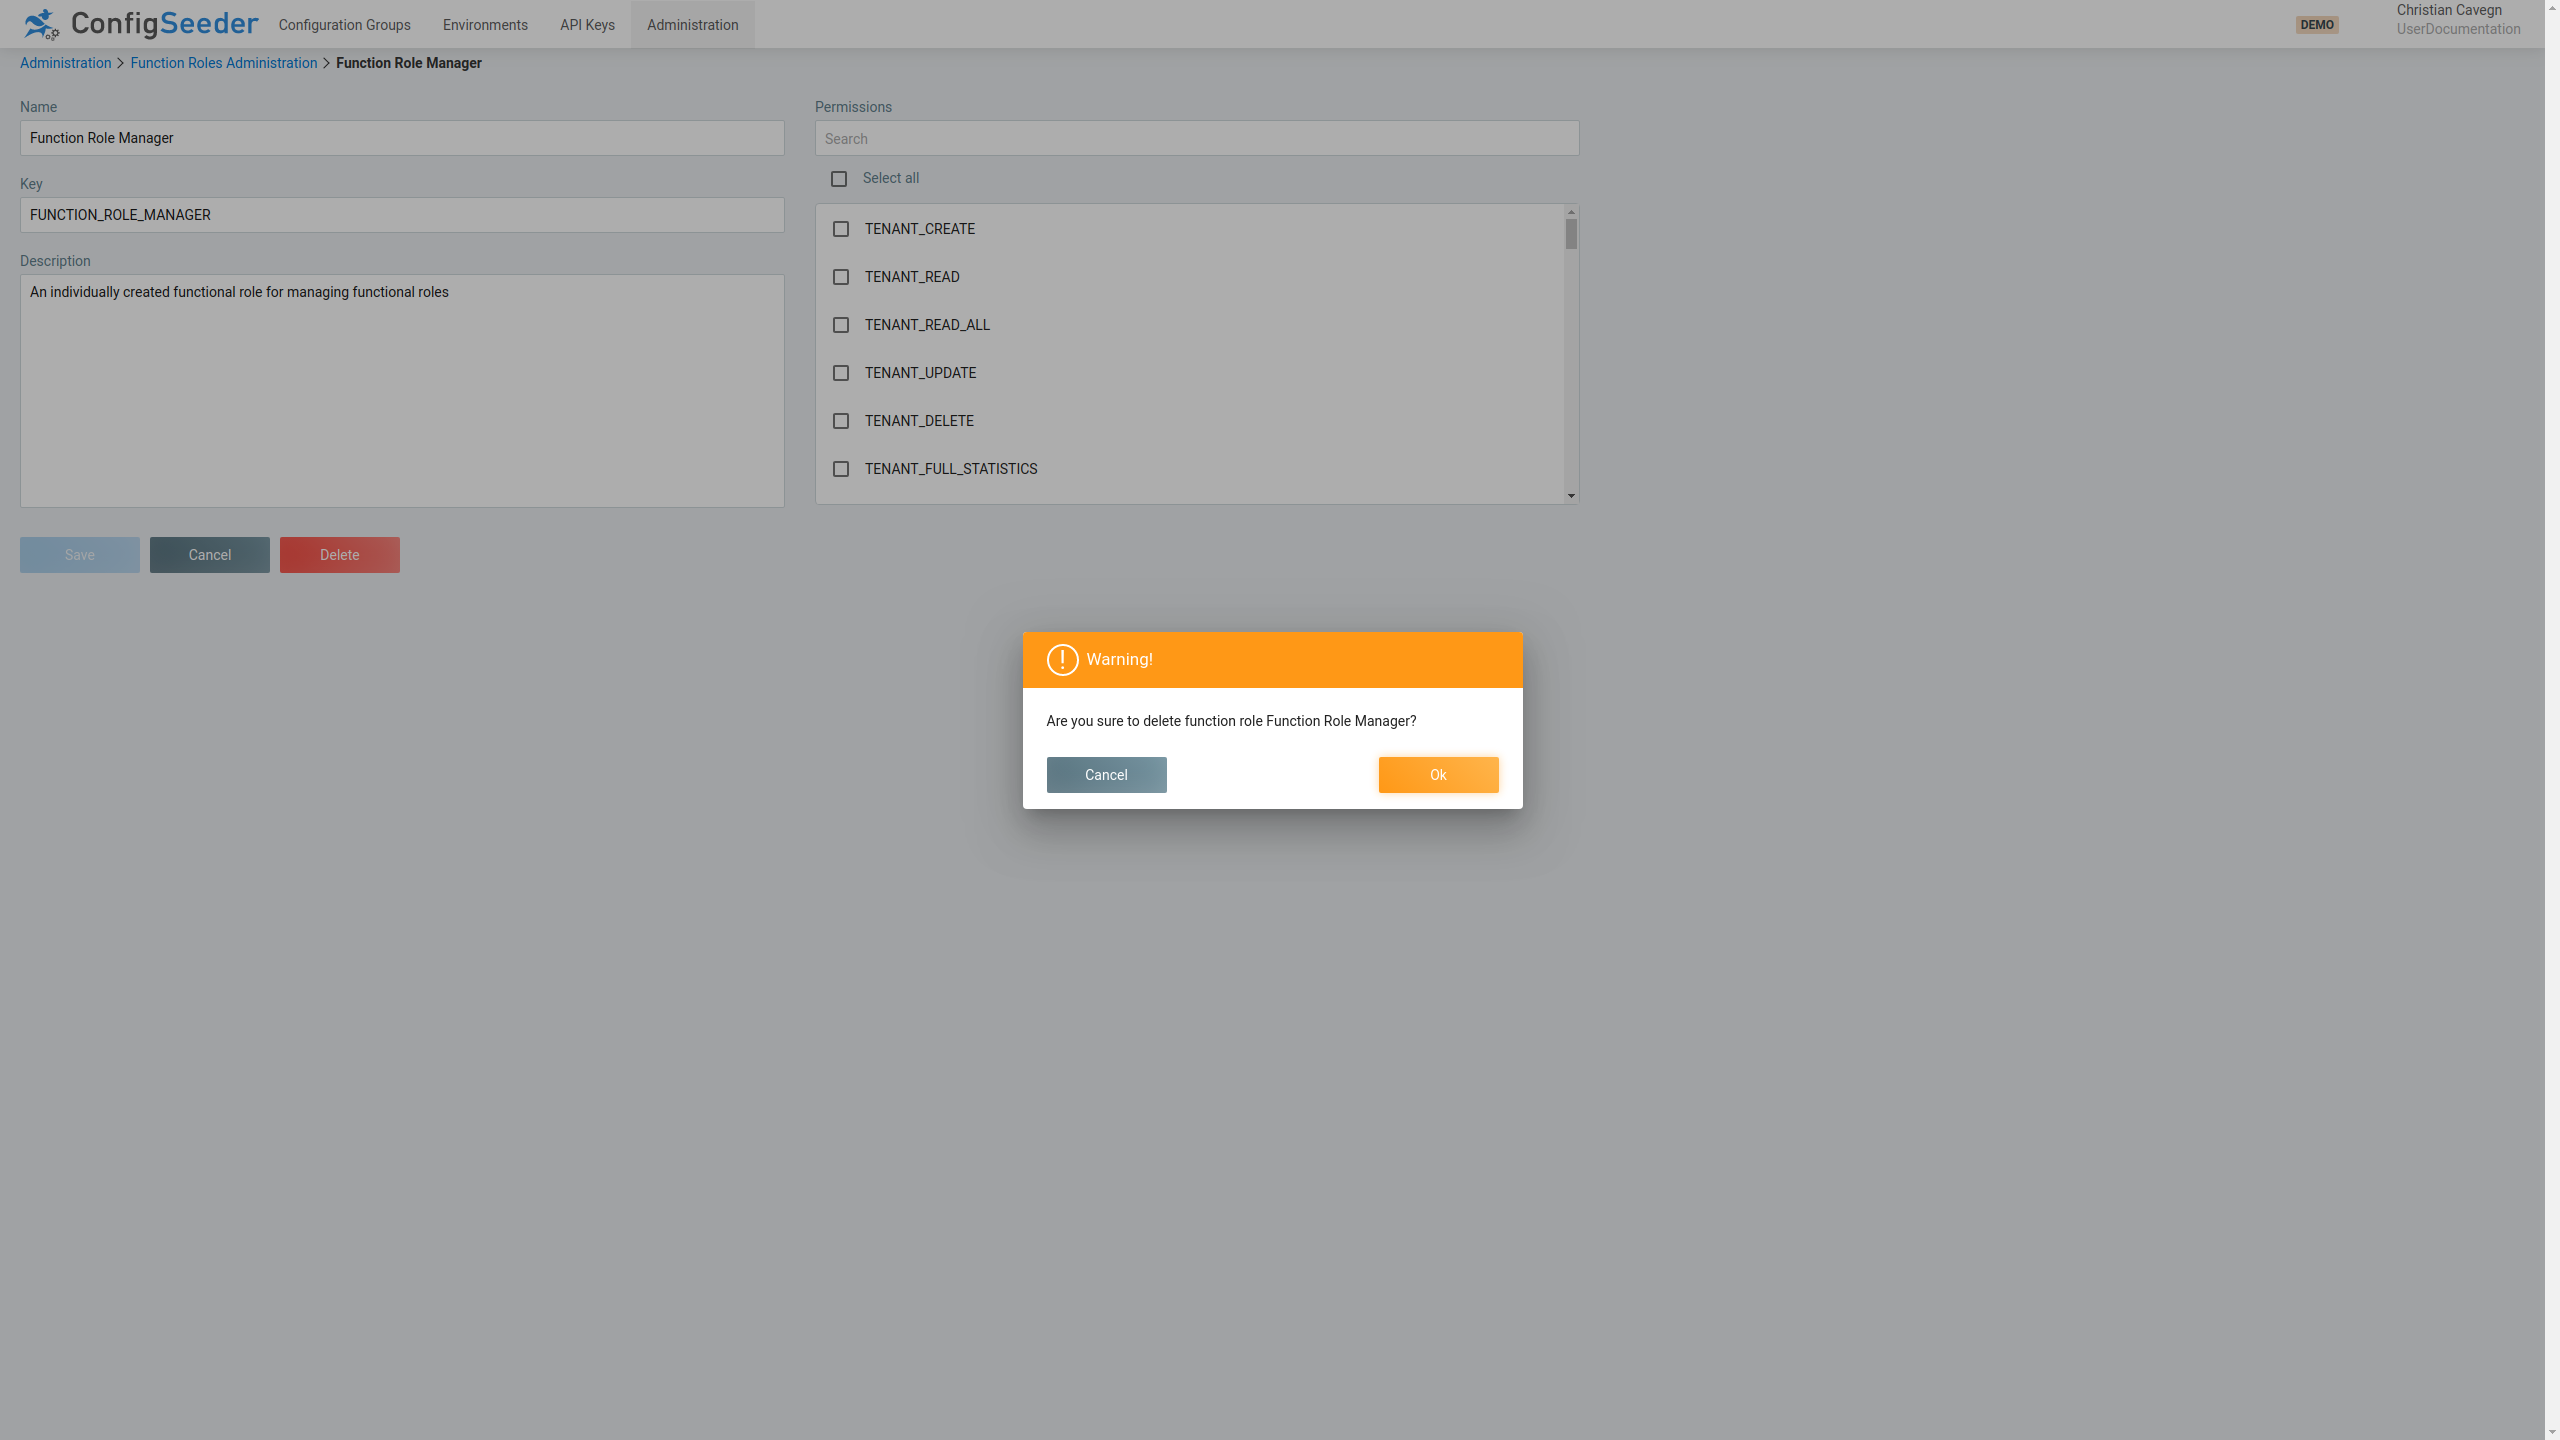Click the red Delete button
Viewport: 2560px width, 1440px height.
[339, 554]
